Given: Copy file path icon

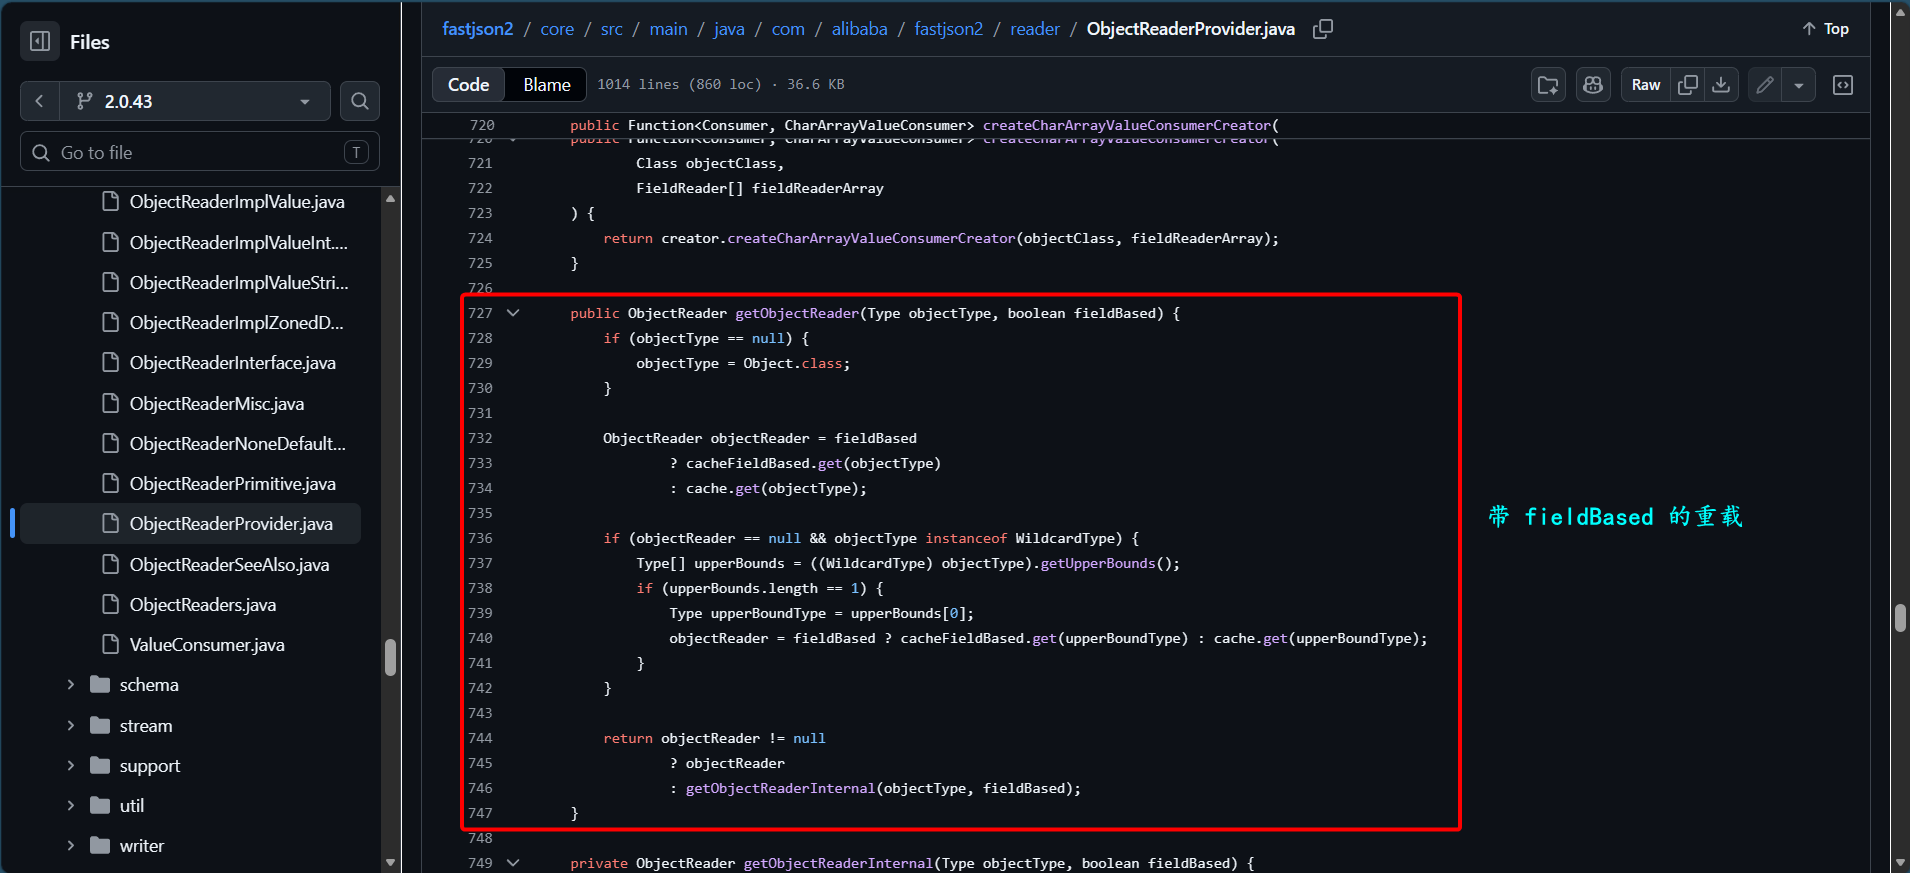Looking at the screenshot, I should pos(1323,29).
